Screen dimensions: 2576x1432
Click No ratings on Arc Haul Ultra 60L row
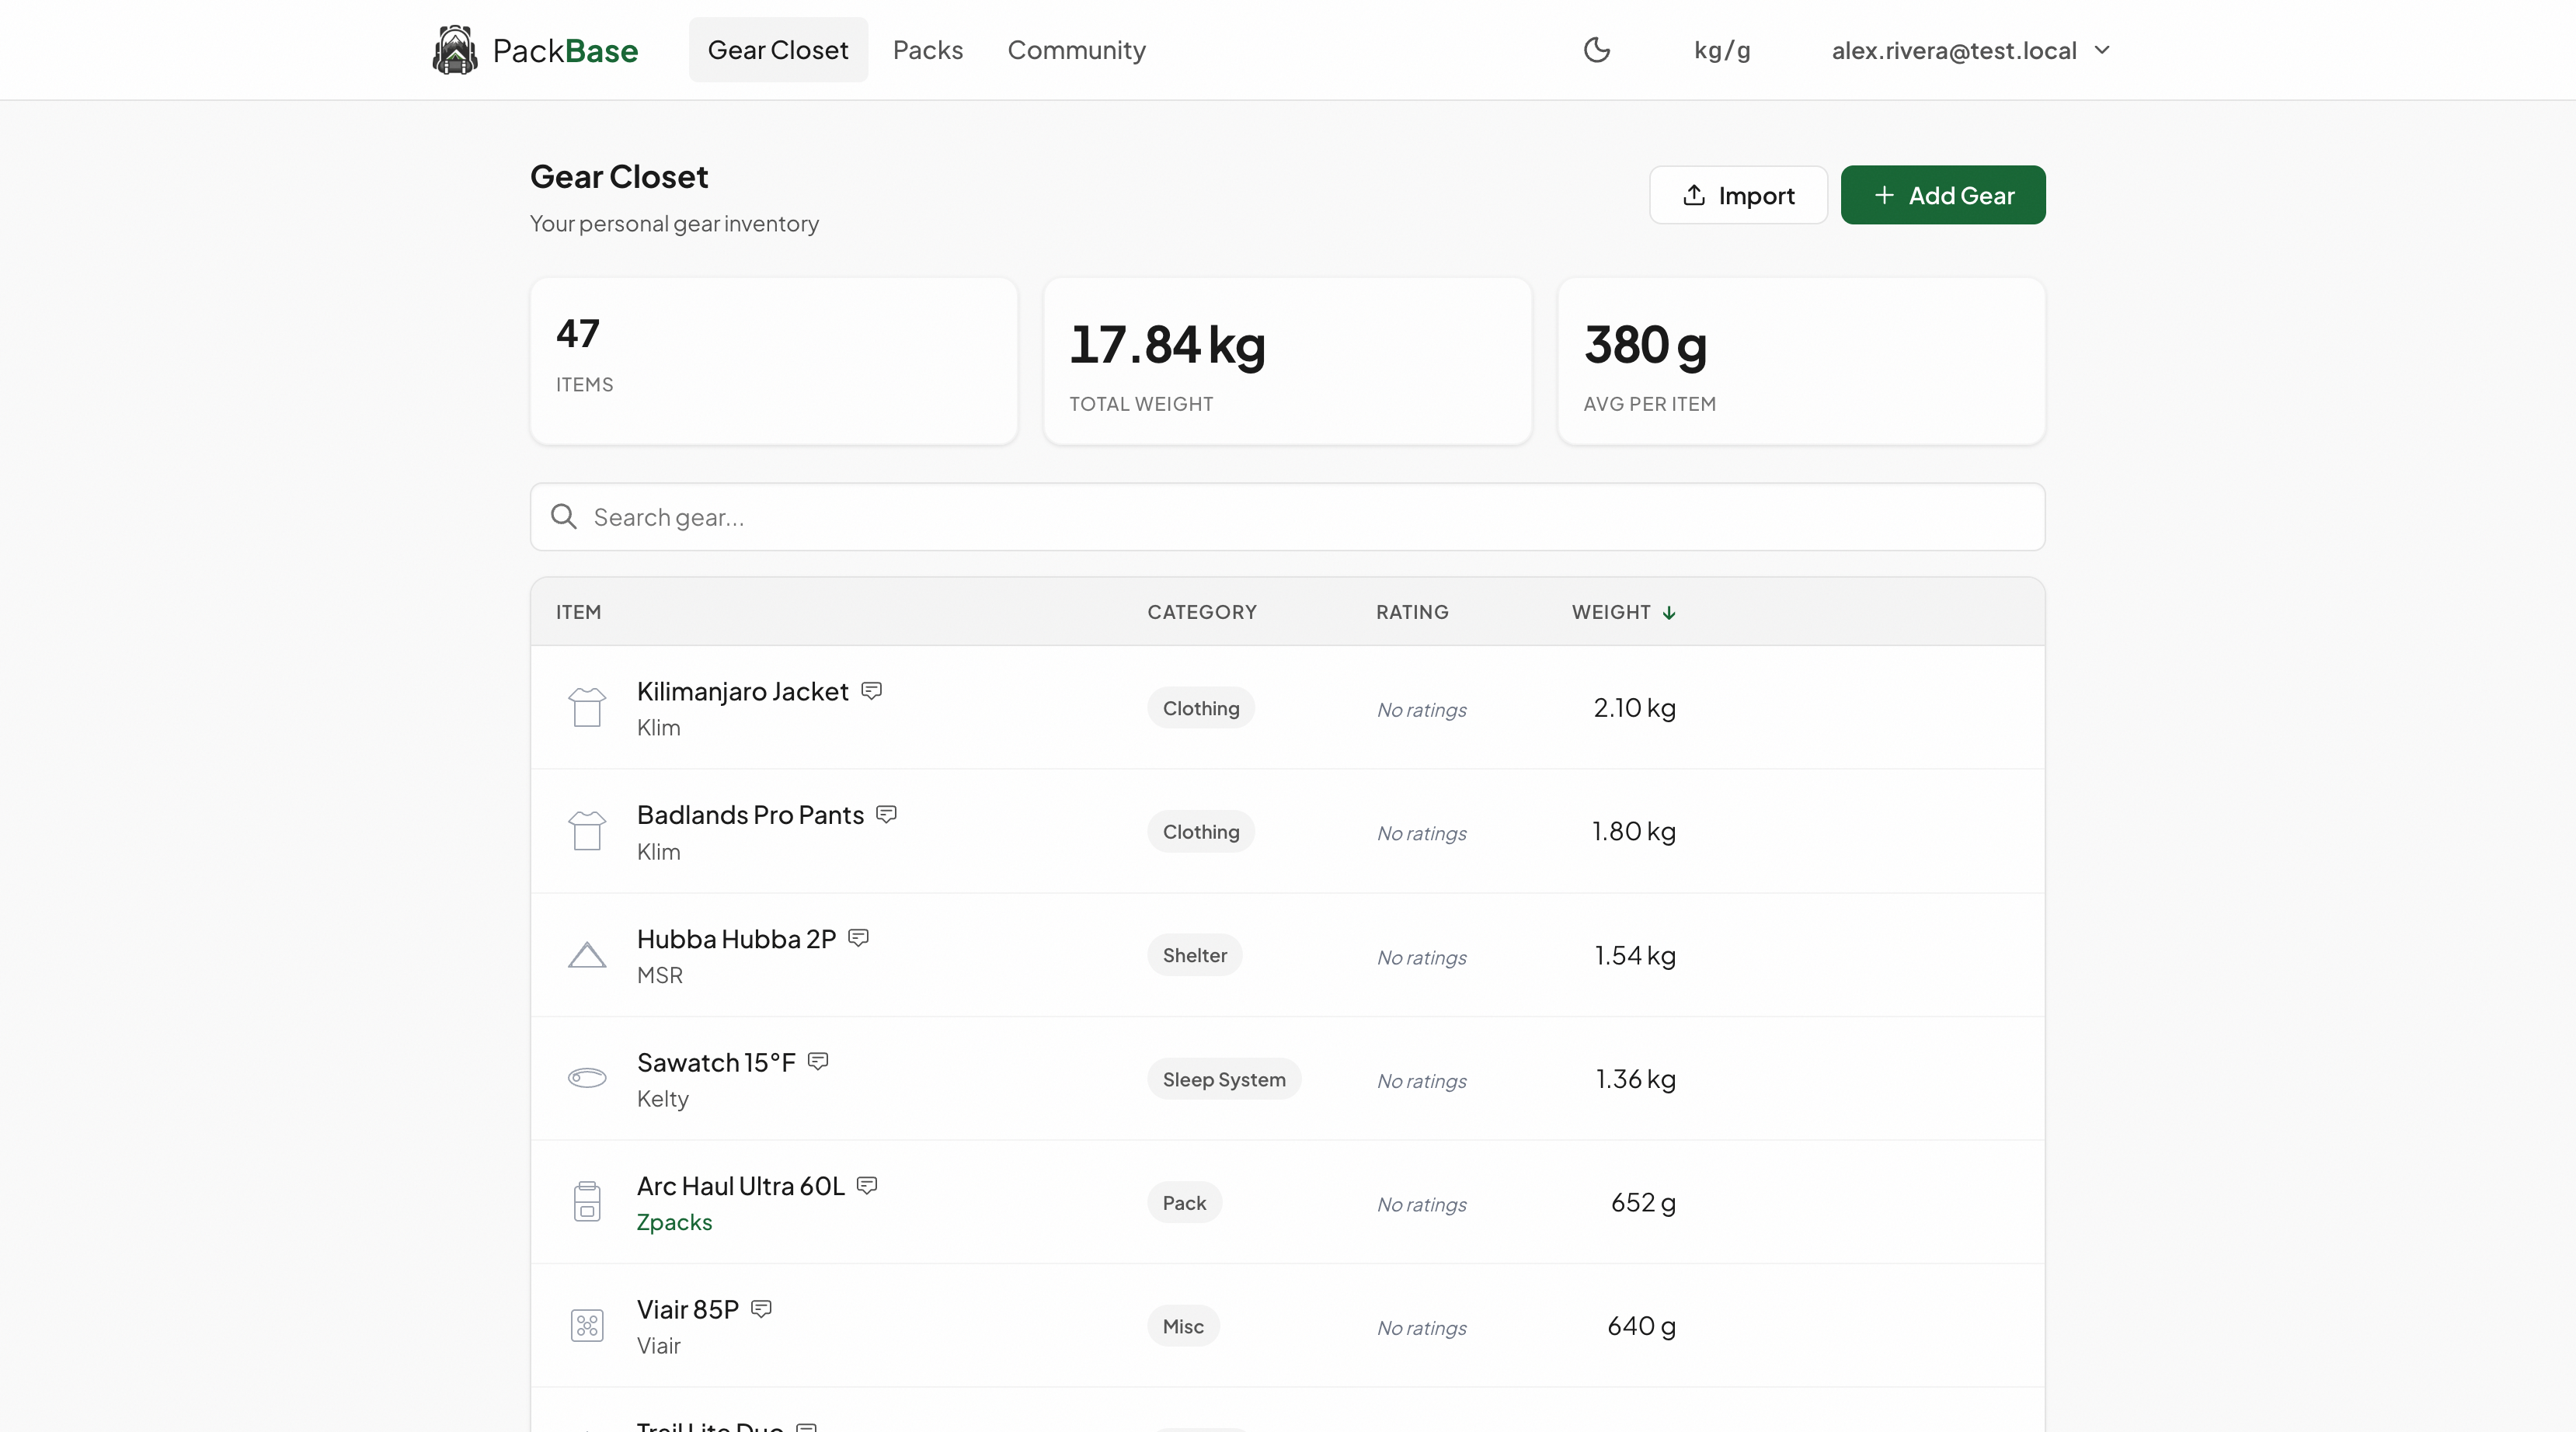(x=1421, y=1204)
